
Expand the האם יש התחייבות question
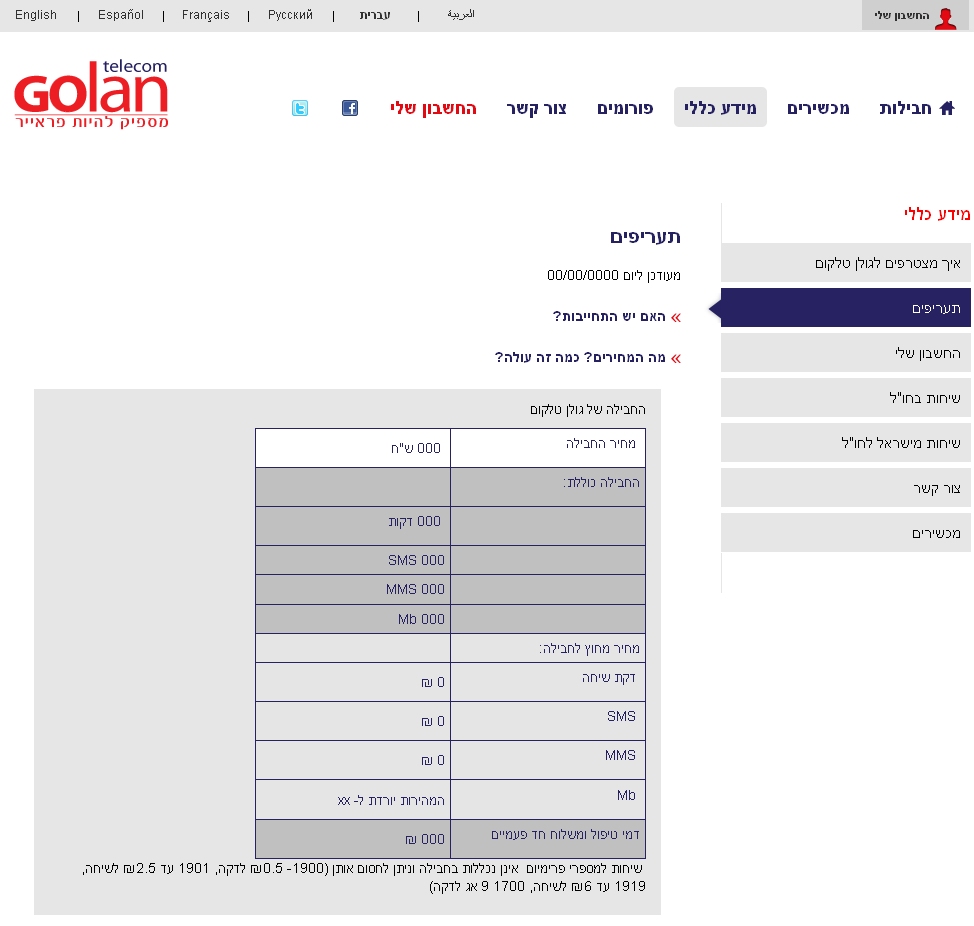609,316
